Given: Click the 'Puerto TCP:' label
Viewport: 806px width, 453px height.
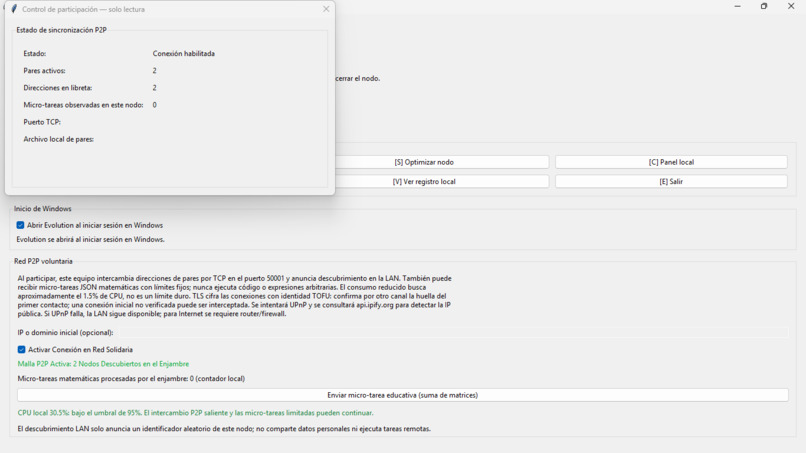Looking at the screenshot, I should tap(42, 122).
